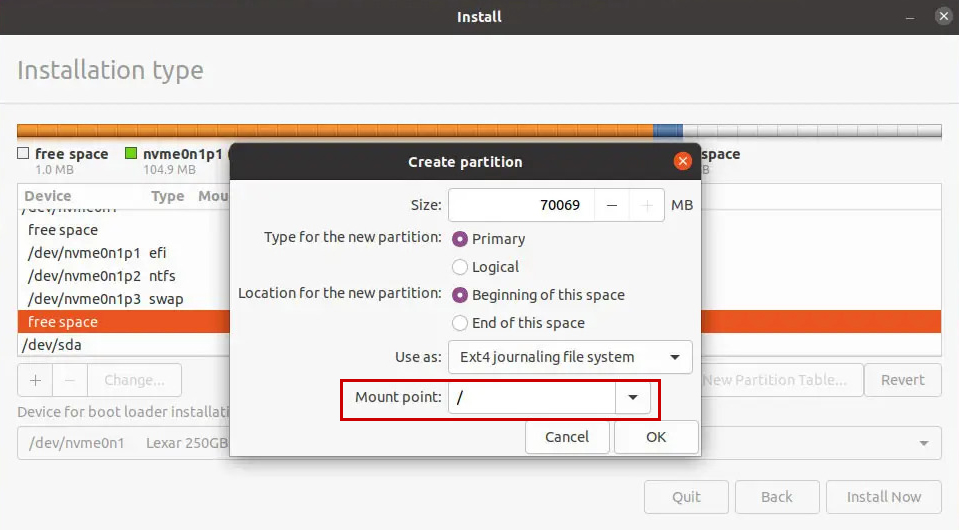Open boot loader device dropdown
The width and height of the screenshot is (959, 530).
(922, 442)
